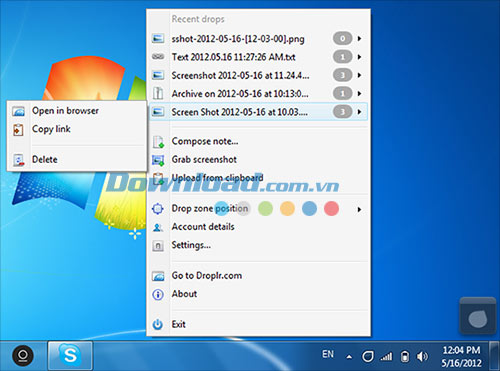
Task: Click the Skype taskbar icon
Action: tap(70, 355)
